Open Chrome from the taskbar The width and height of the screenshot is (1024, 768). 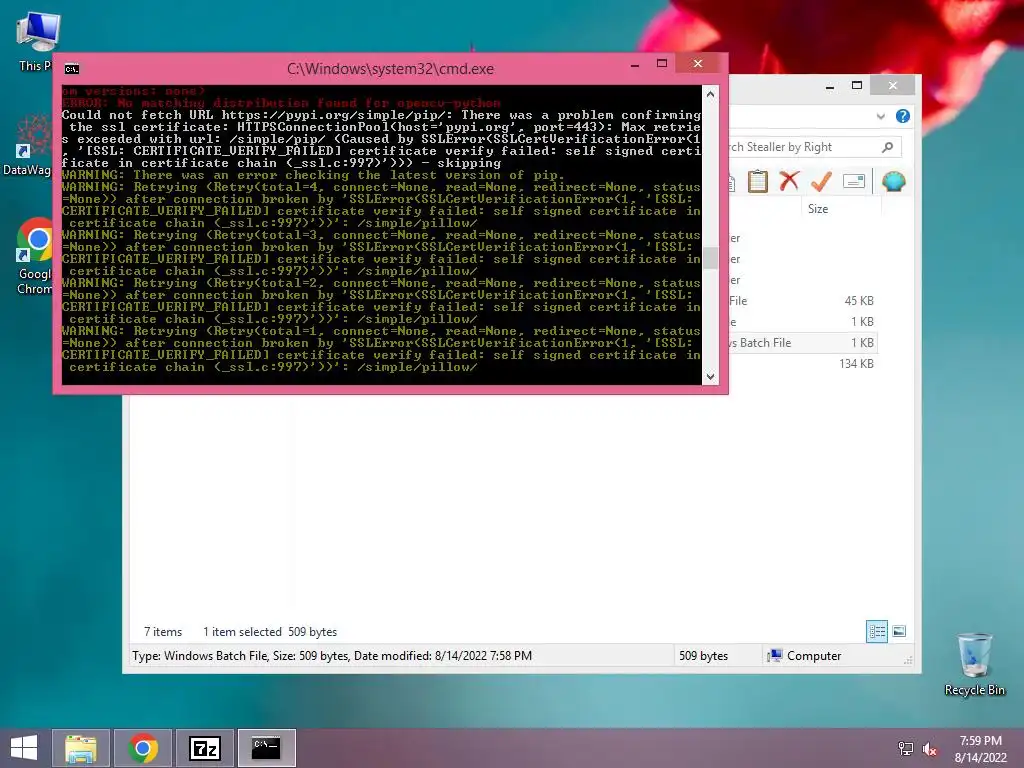pos(143,748)
